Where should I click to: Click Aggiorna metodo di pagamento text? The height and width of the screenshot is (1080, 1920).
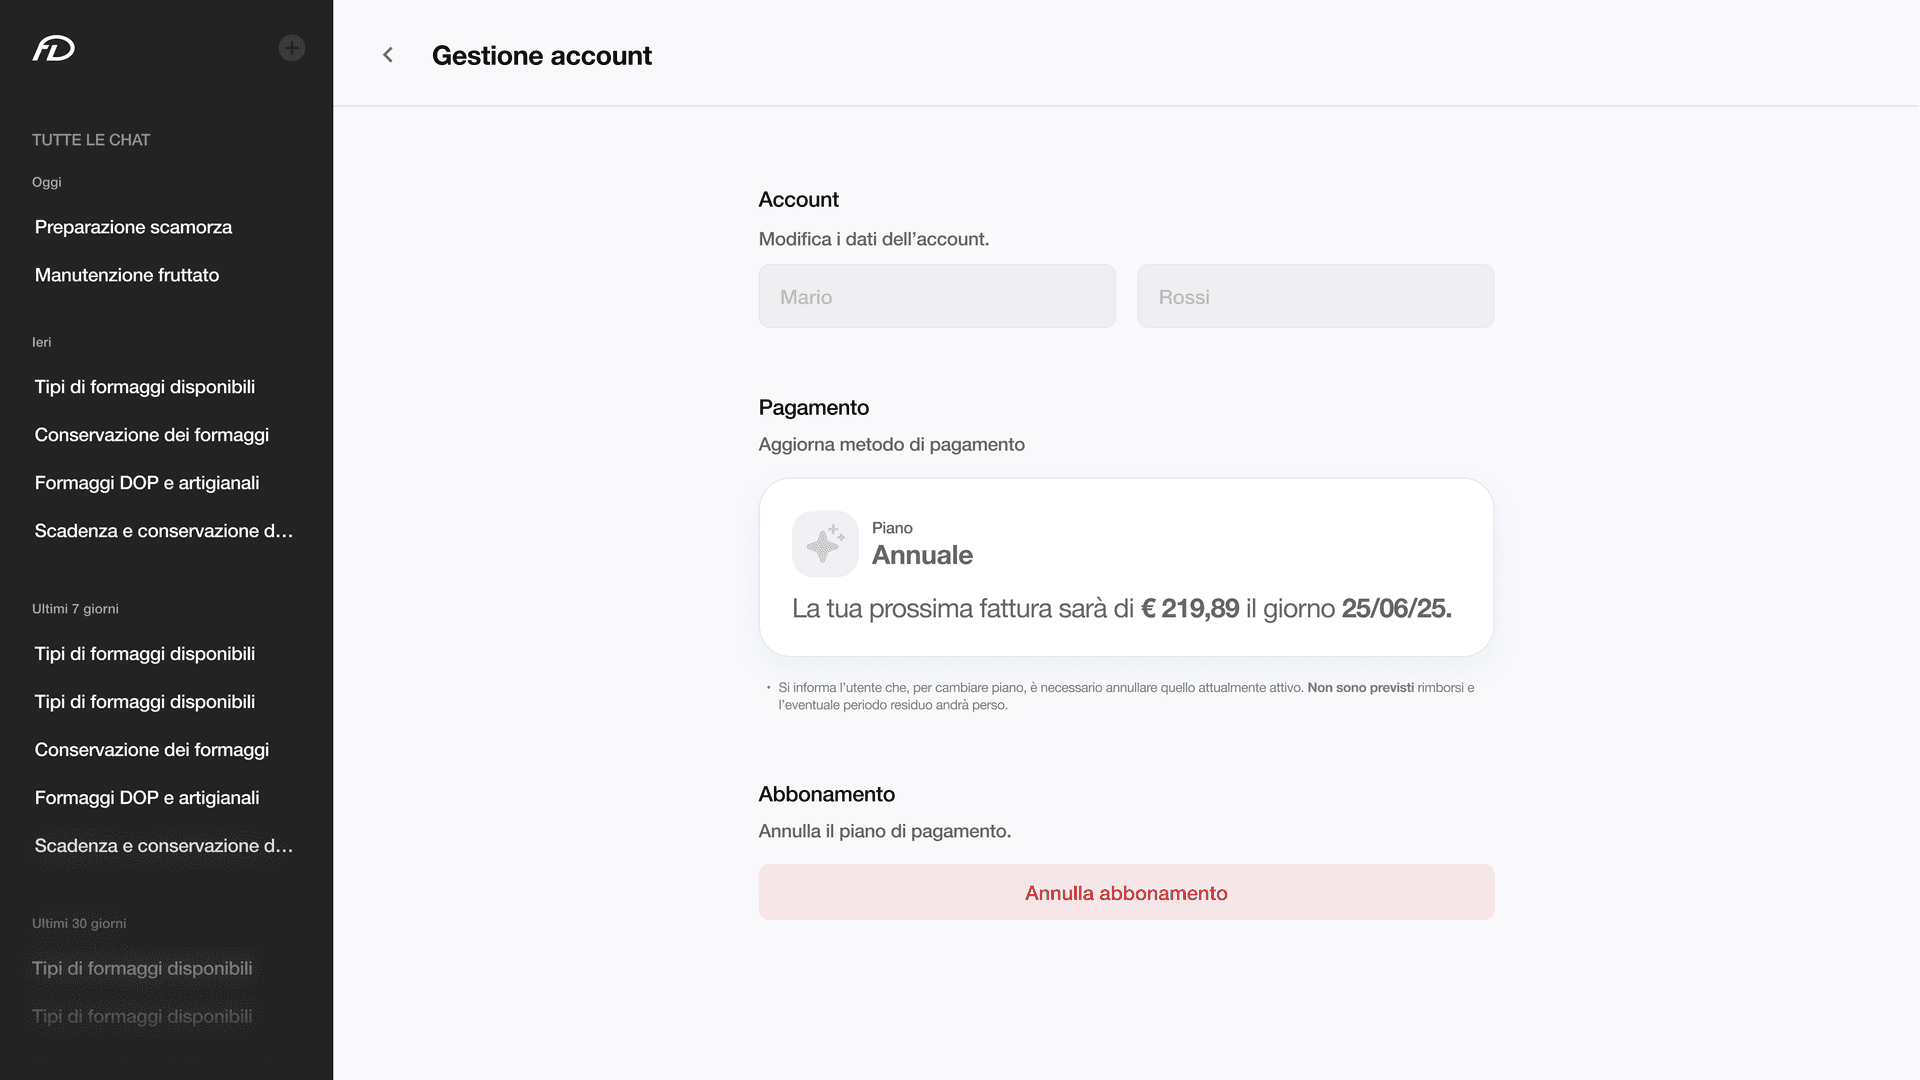[x=891, y=444]
